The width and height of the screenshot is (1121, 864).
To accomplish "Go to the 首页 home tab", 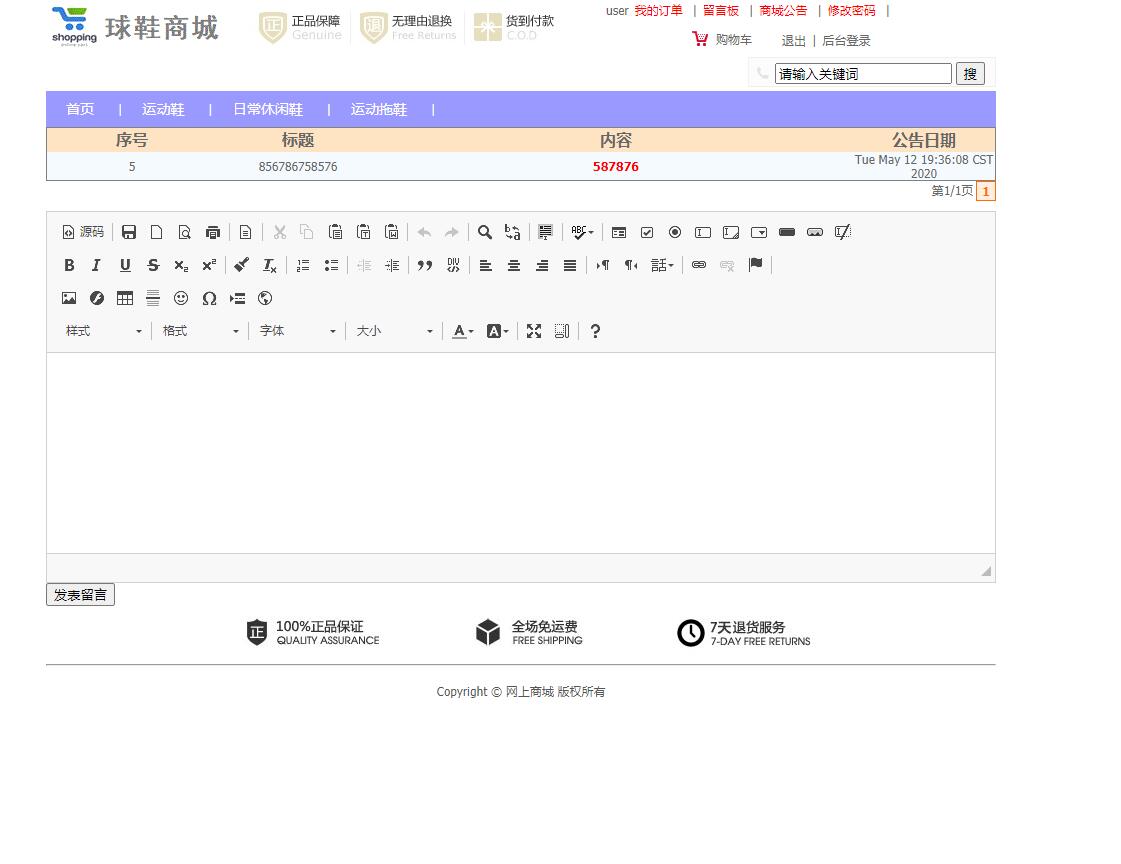I will (80, 110).
